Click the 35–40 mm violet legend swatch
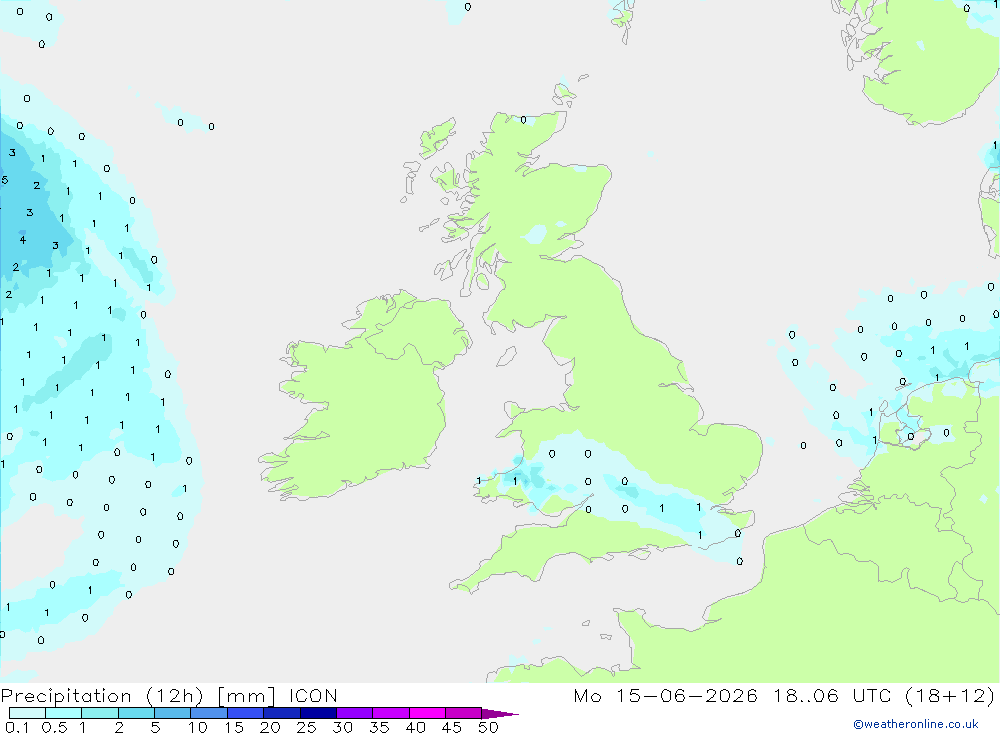 (x=391, y=713)
